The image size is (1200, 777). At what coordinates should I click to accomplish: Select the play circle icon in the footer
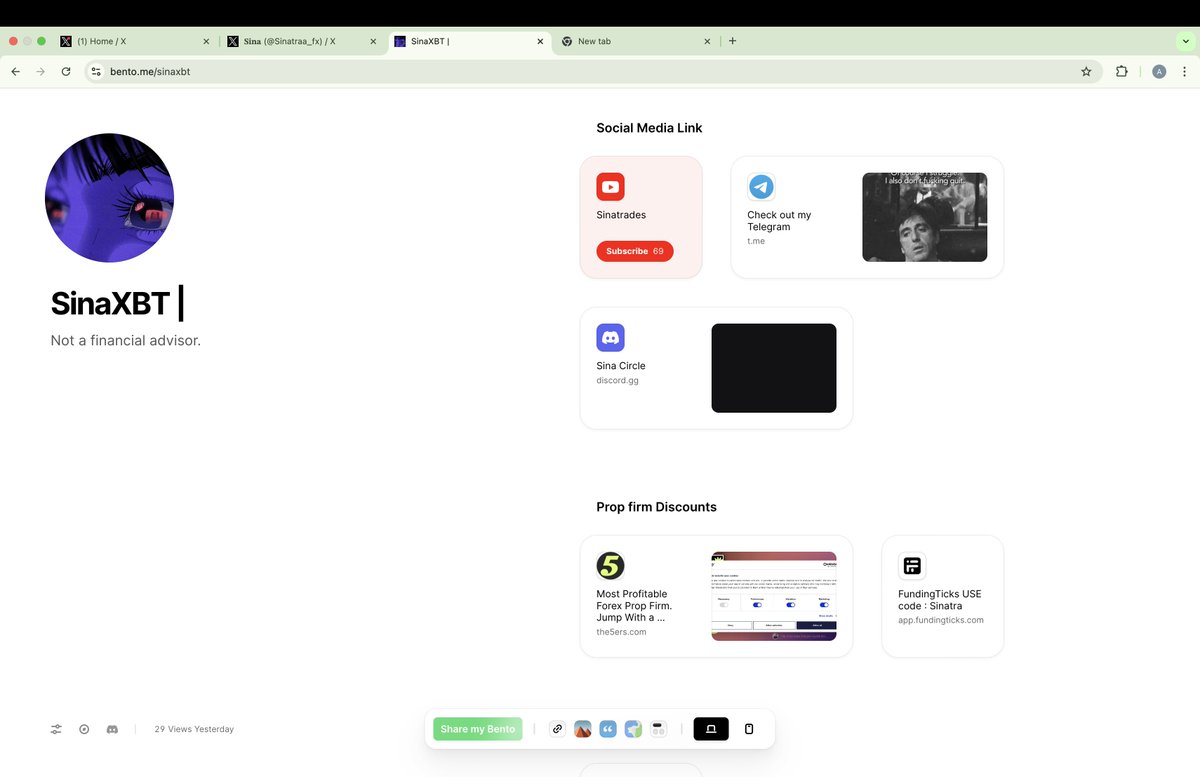pos(84,729)
